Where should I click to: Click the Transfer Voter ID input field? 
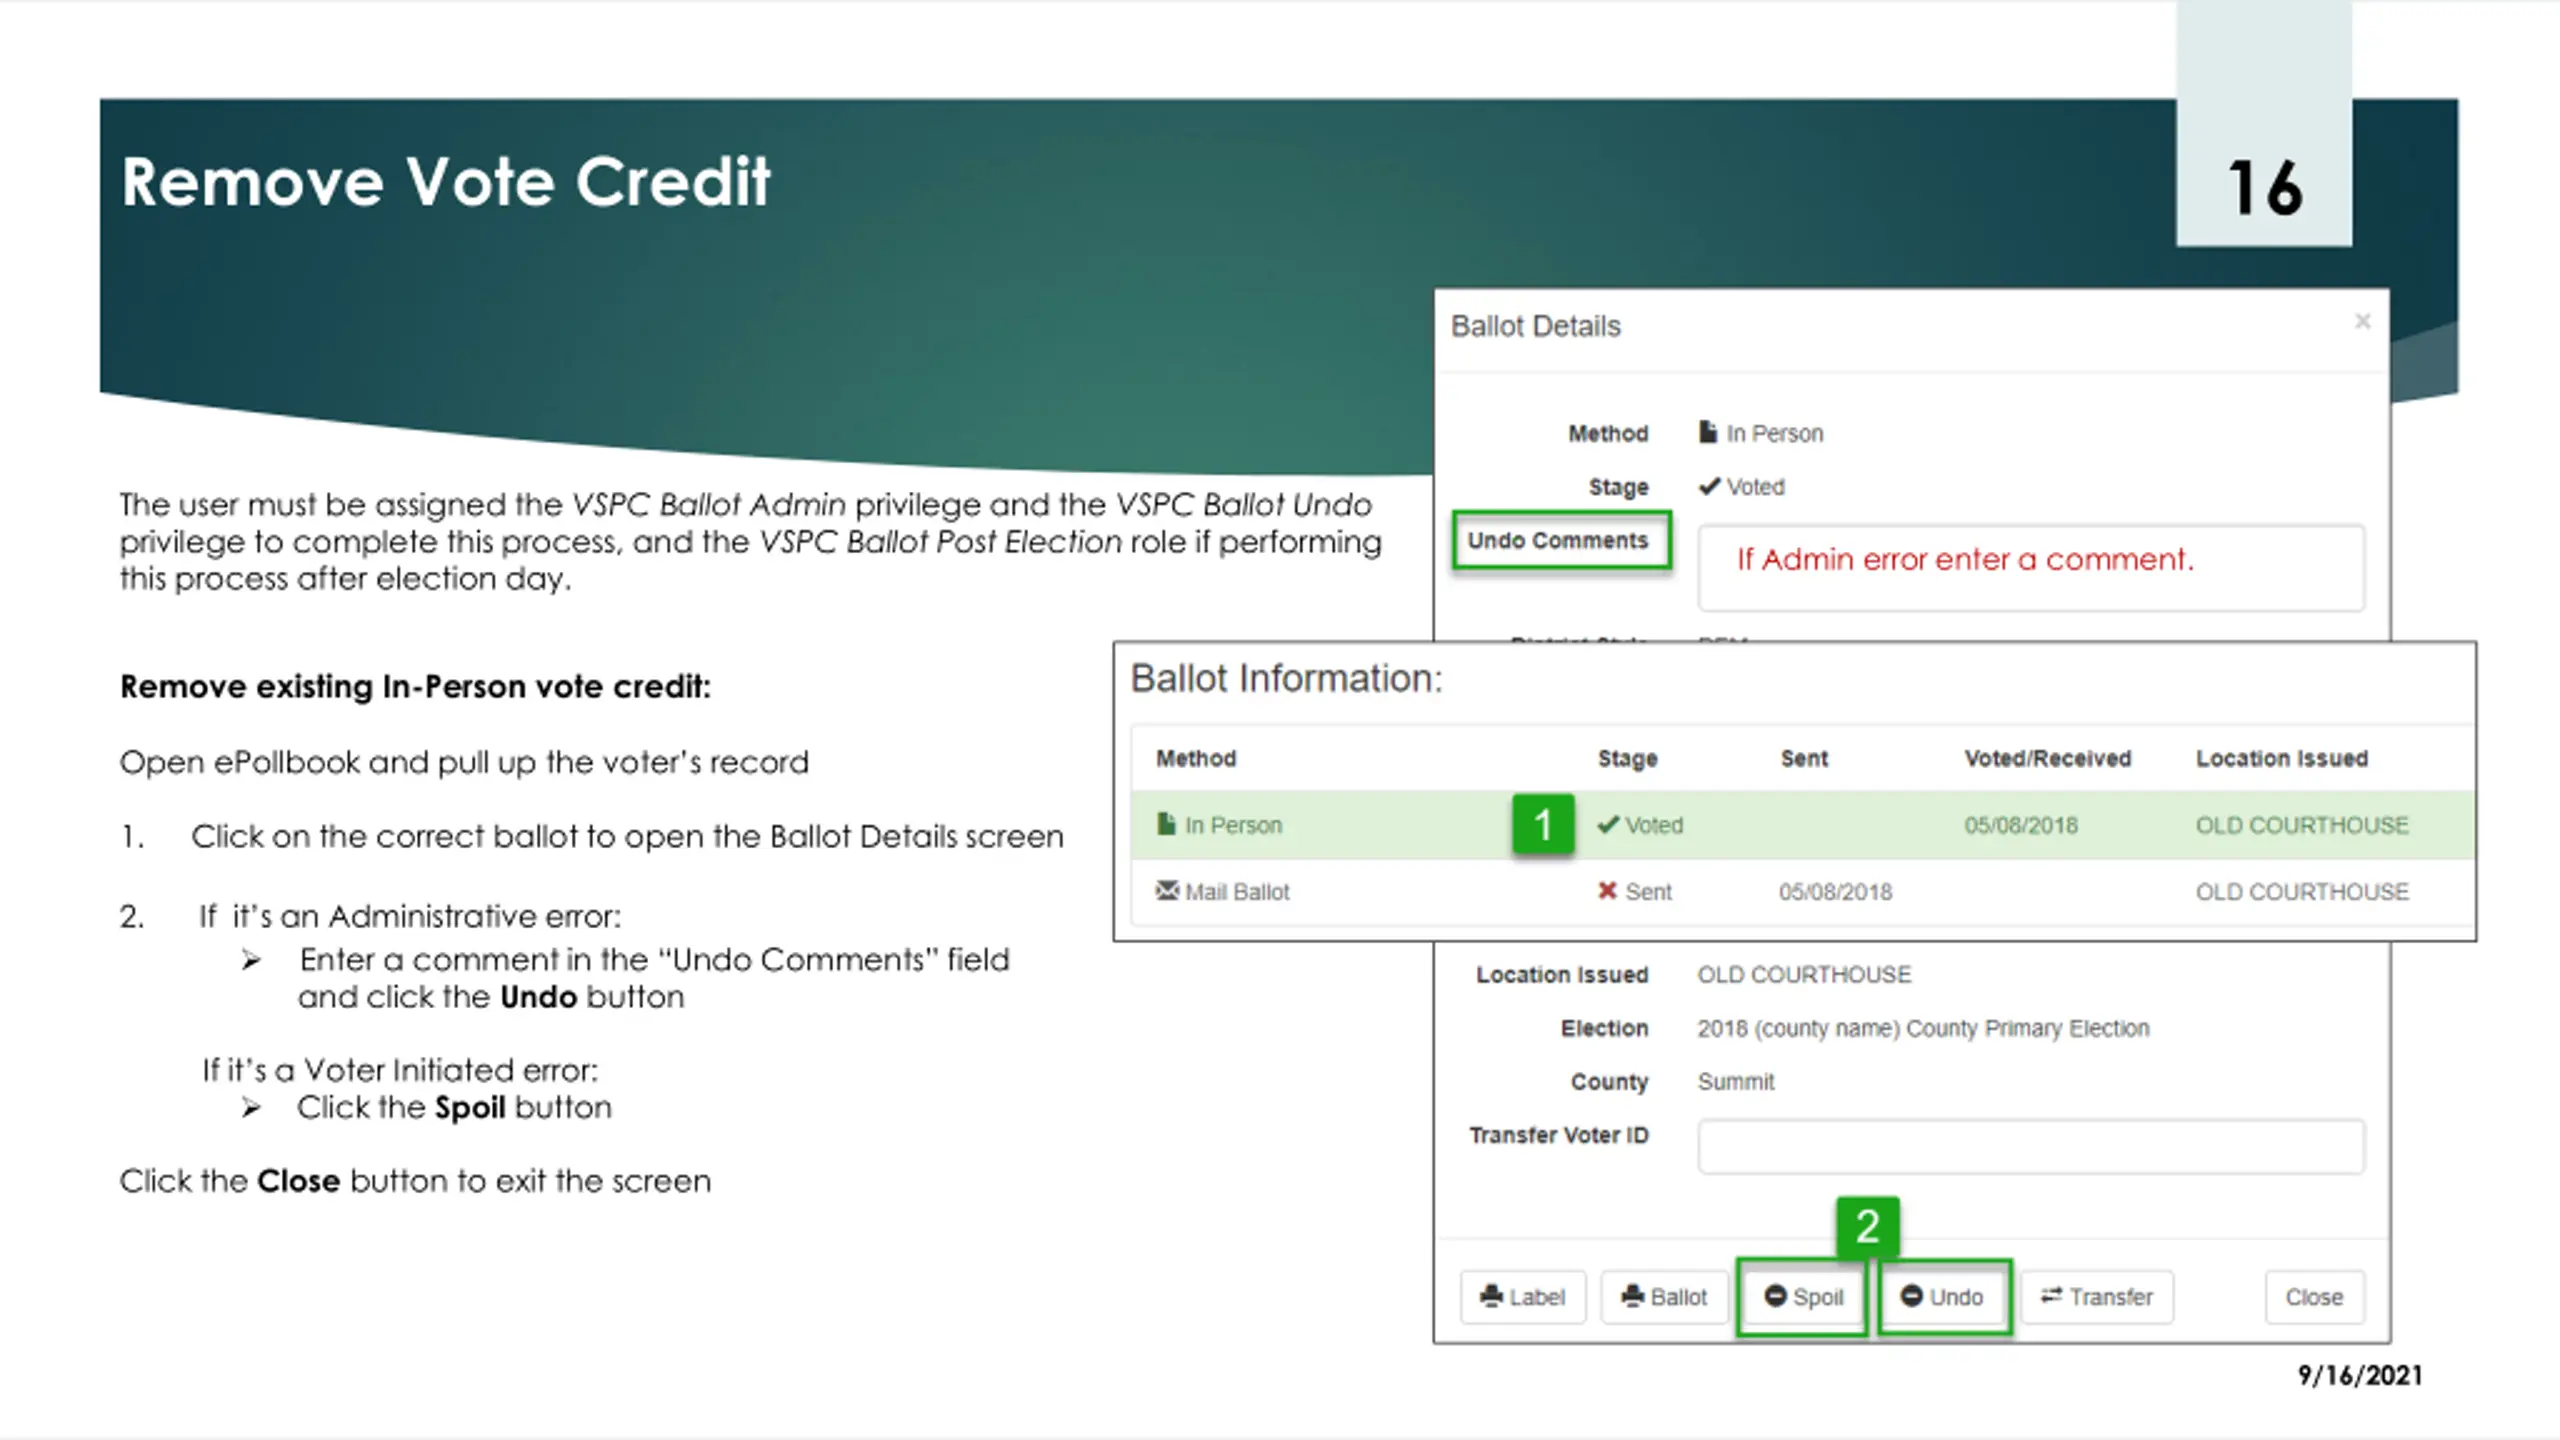2030,1146
